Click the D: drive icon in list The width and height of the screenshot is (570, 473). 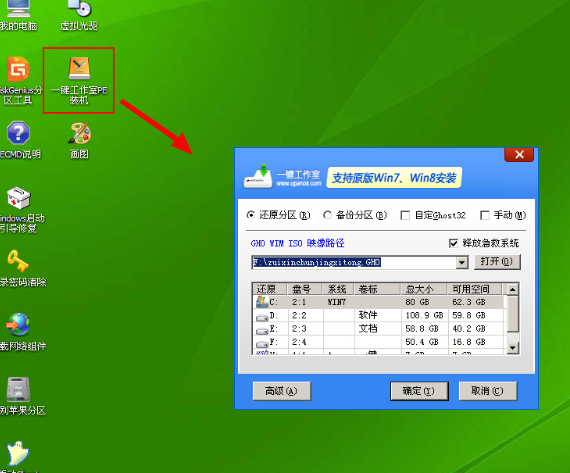(x=262, y=317)
